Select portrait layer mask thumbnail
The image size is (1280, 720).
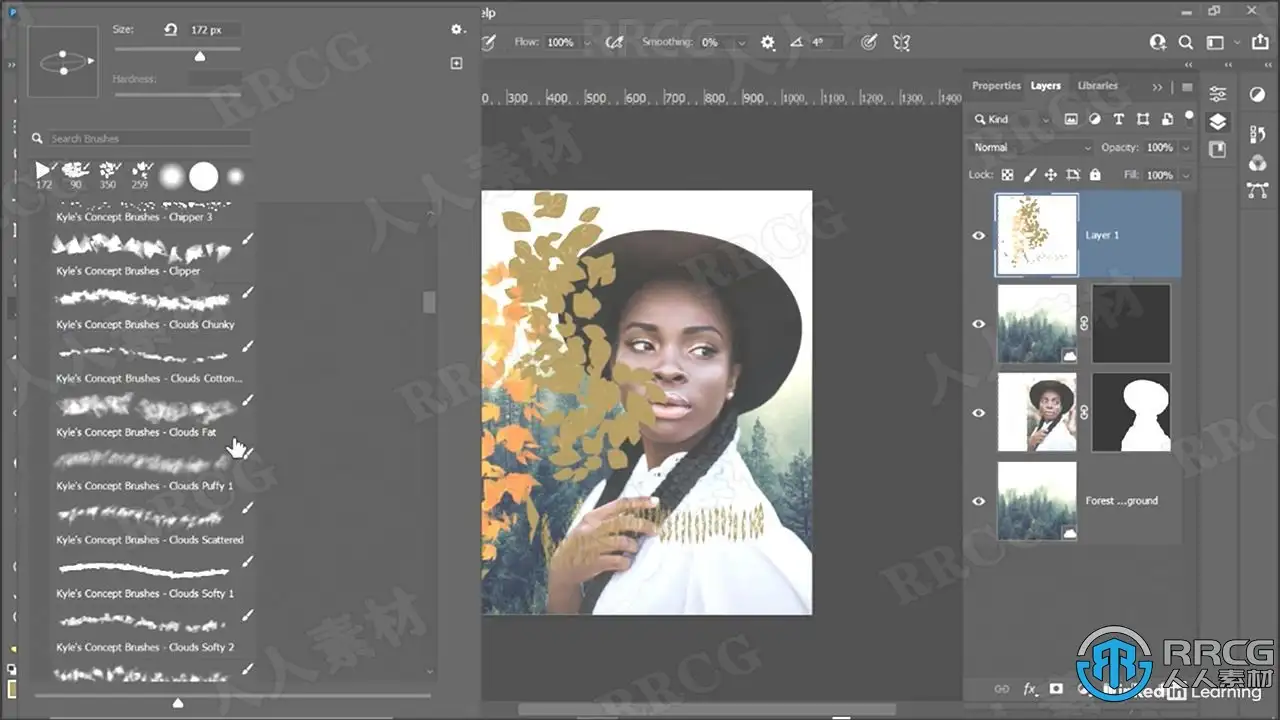point(1131,412)
